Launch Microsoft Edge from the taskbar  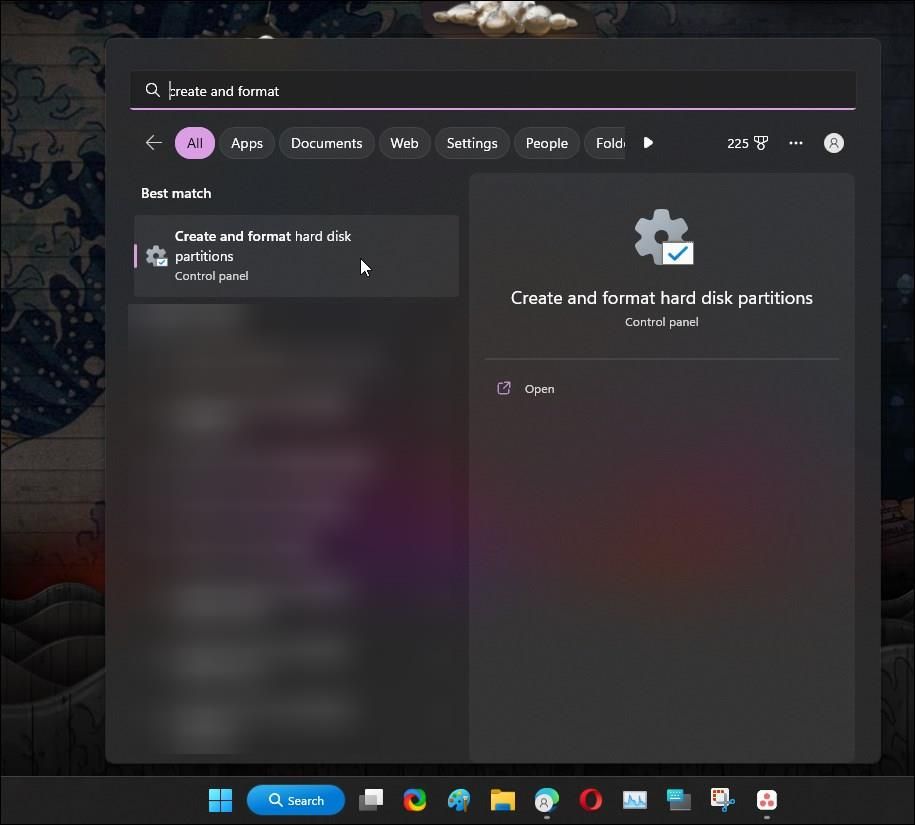pyautogui.click(x=415, y=800)
